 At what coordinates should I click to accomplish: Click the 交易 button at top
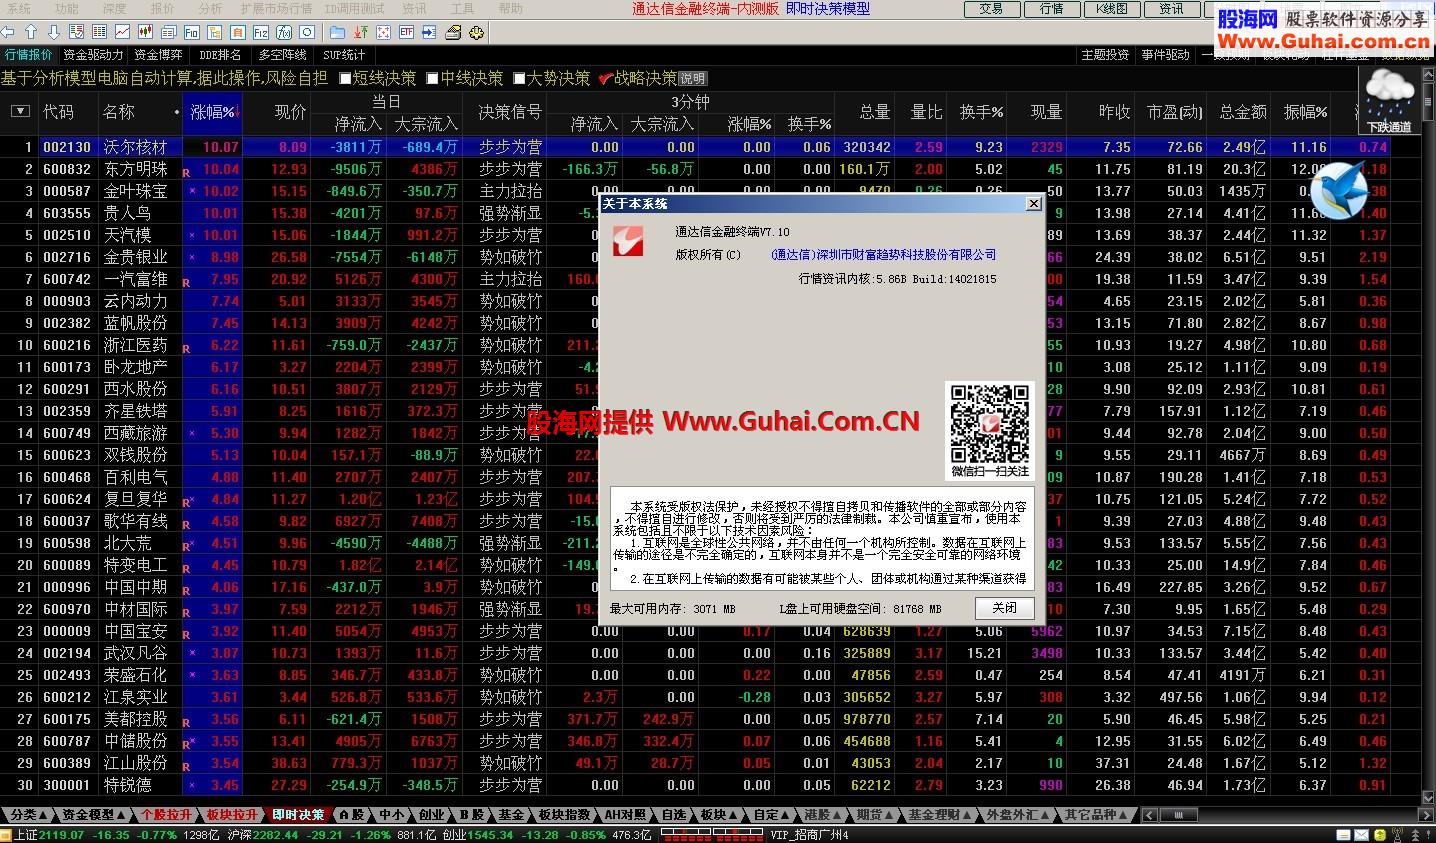(991, 9)
